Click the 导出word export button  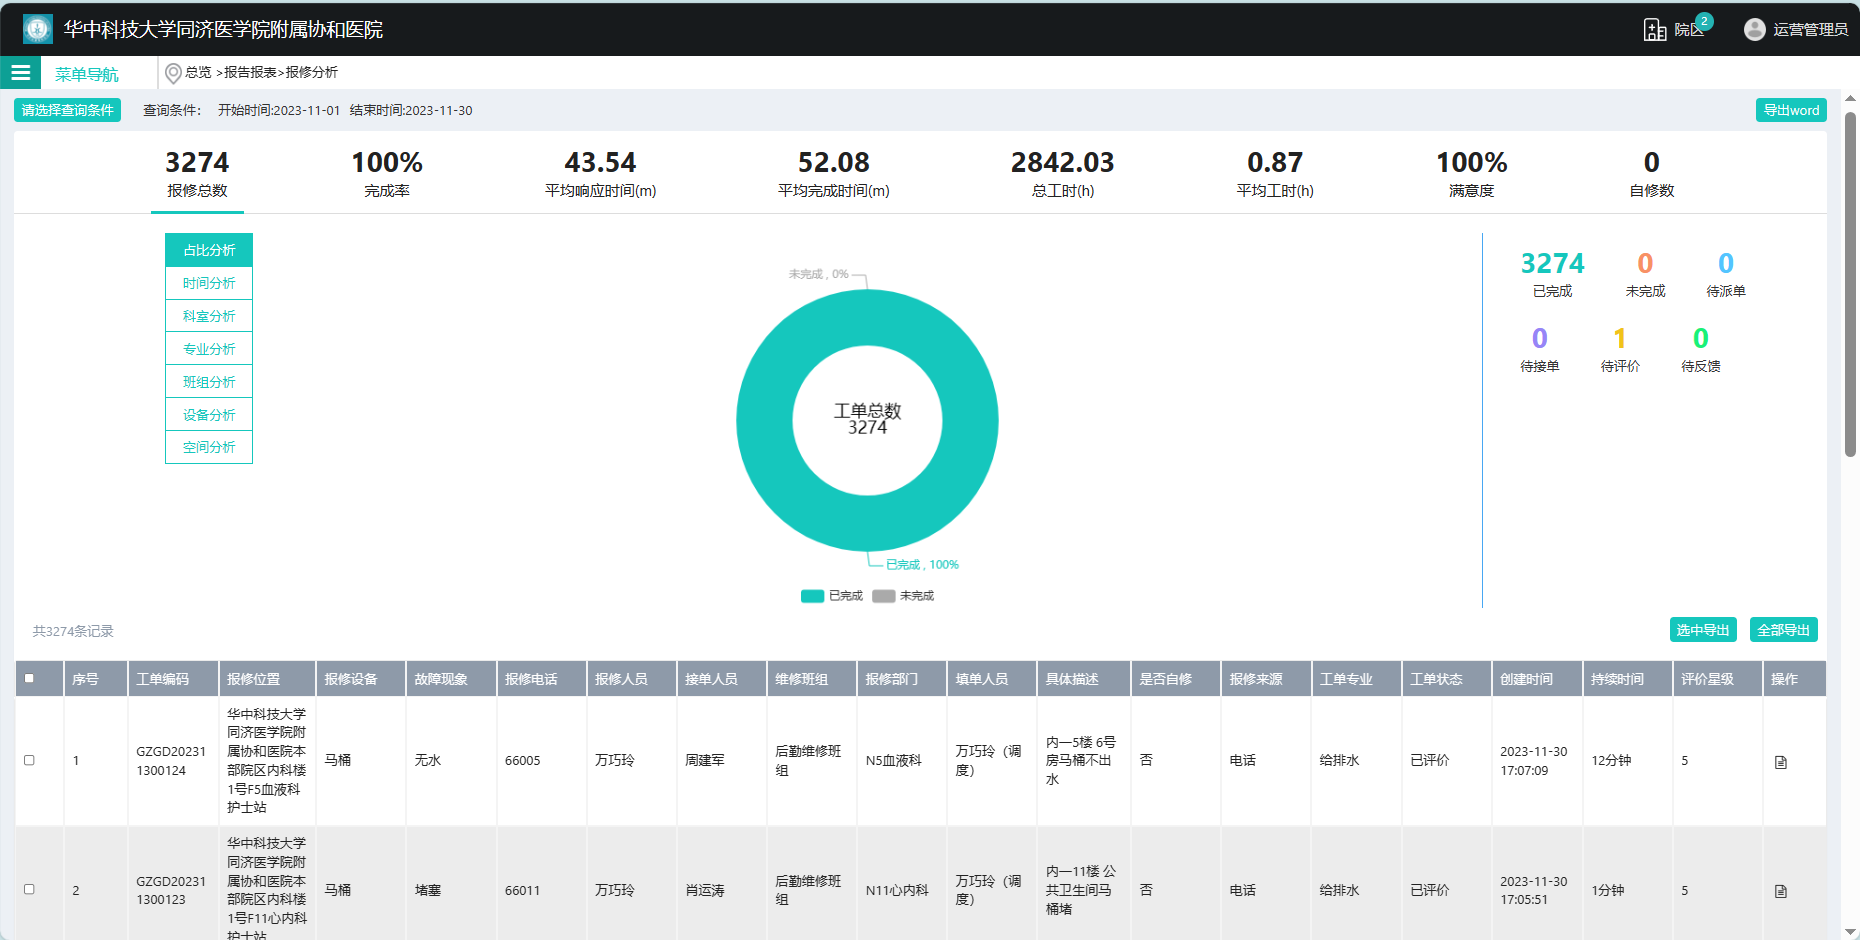coord(1791,110)
